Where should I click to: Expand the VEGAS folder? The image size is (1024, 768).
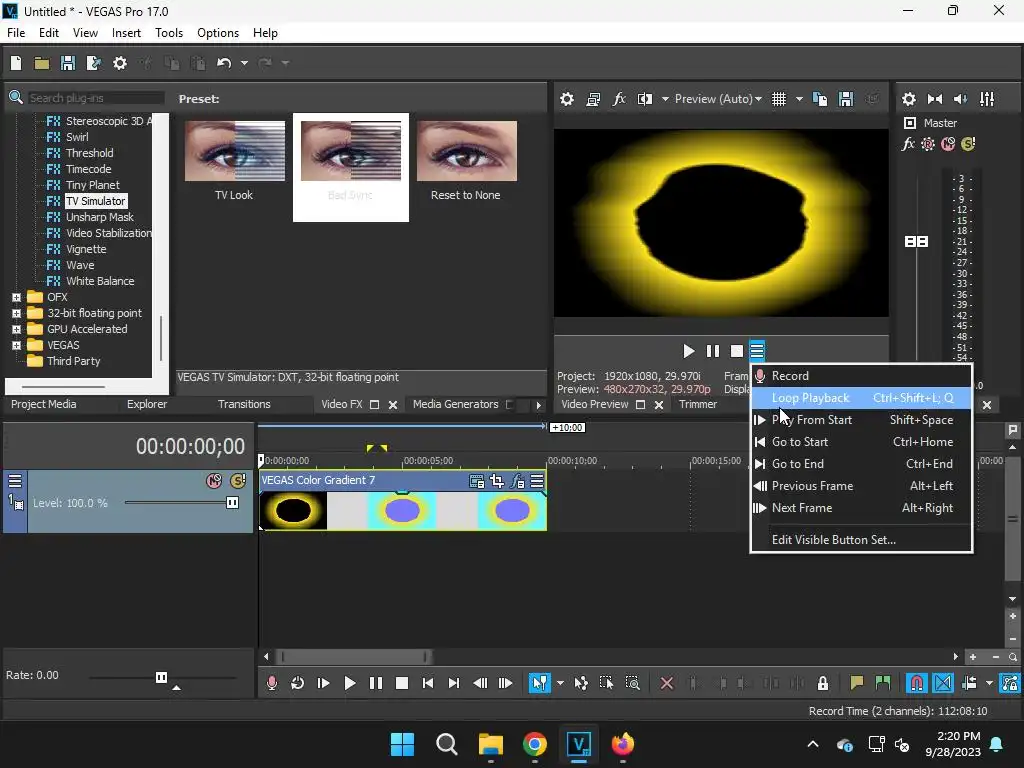pos(16,345)
